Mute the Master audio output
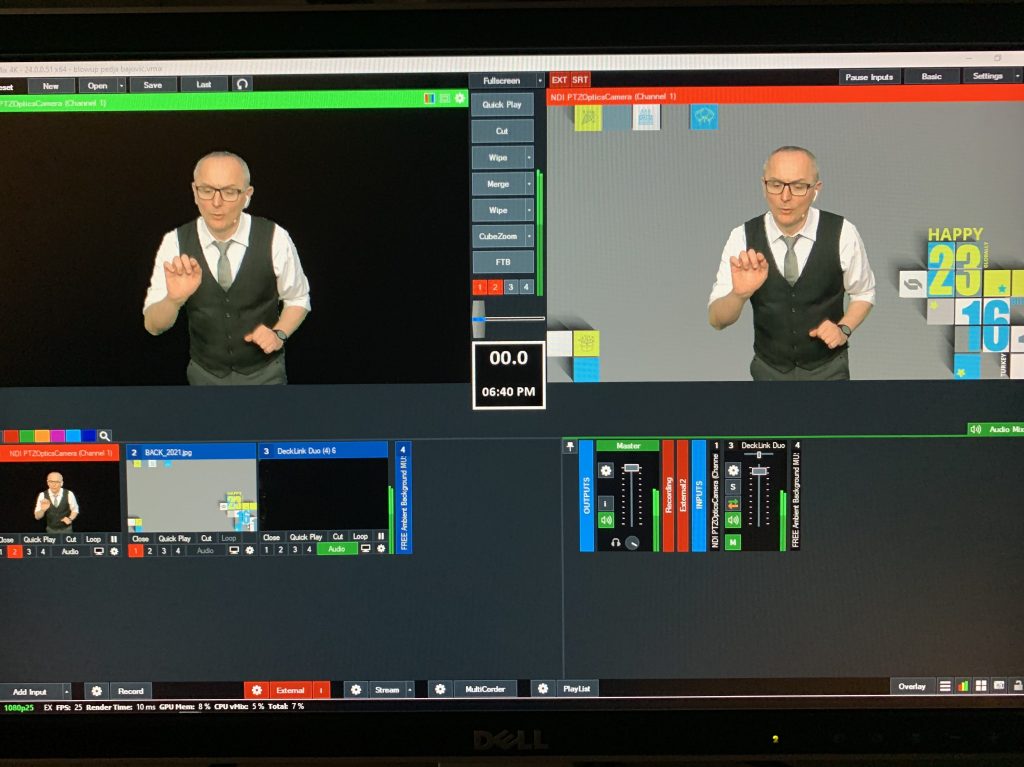Viewport: 1024px width, 767px height. tap(606, 520)
